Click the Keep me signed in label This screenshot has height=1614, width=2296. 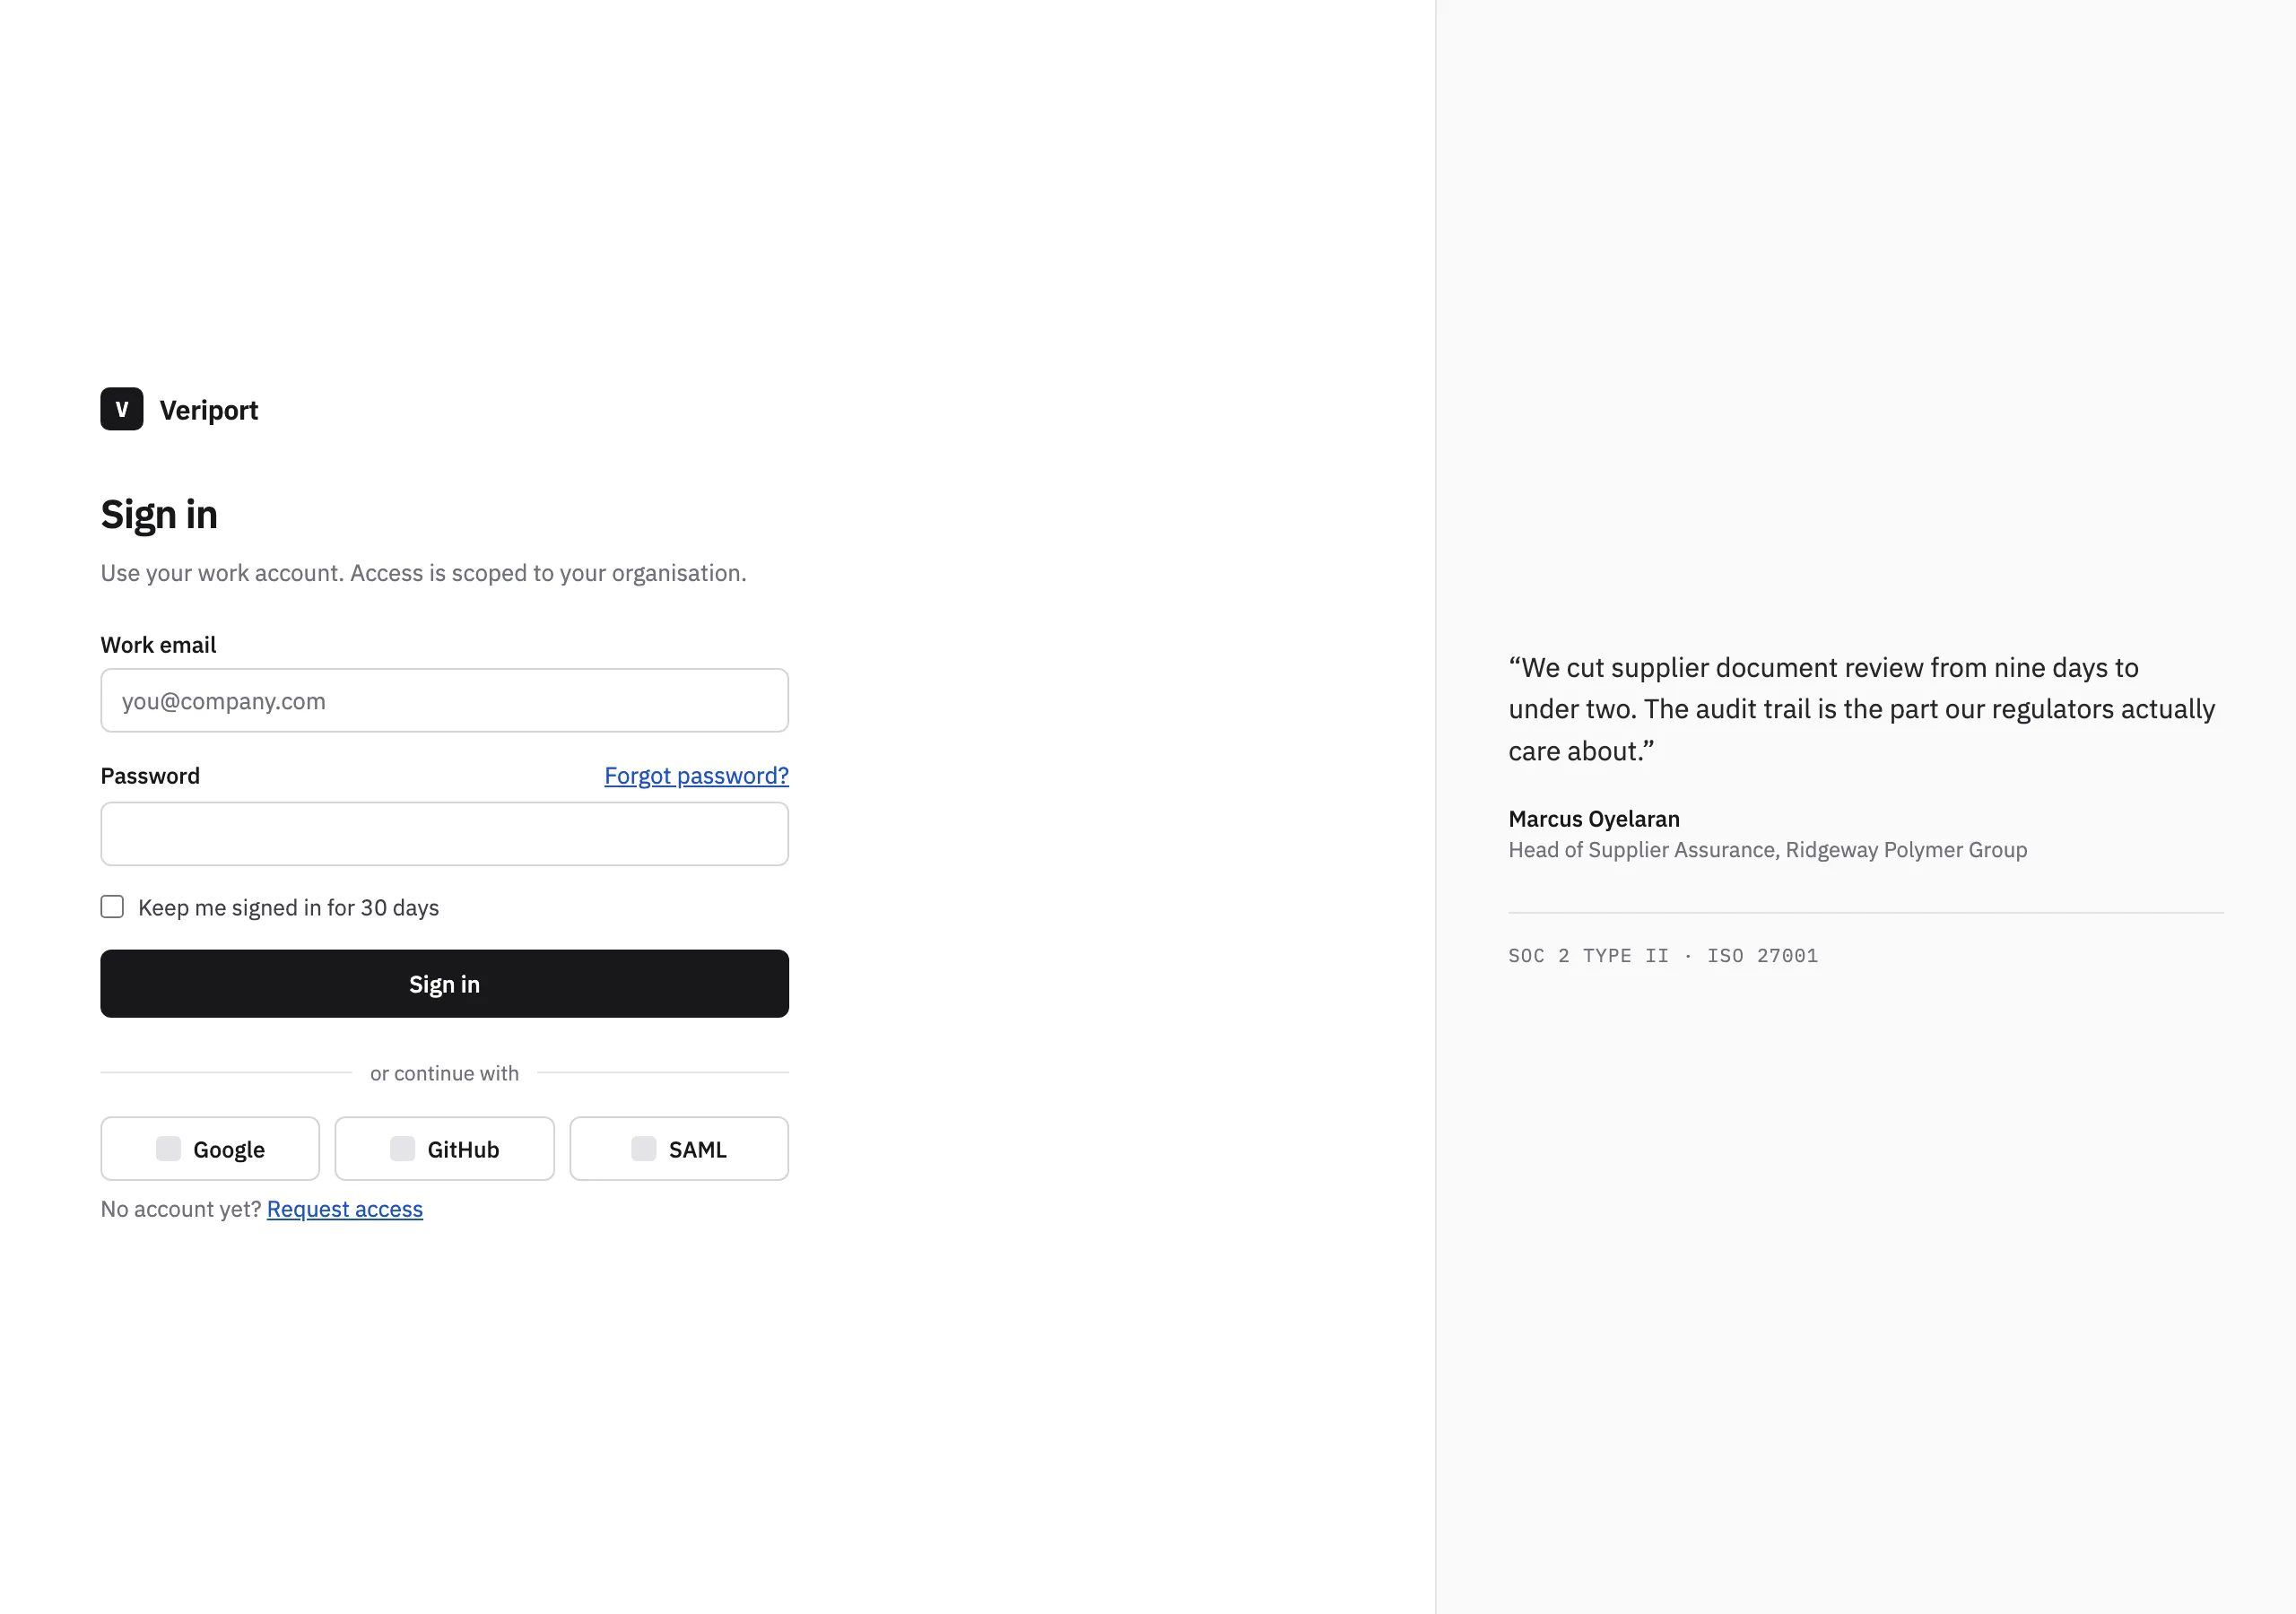[x=288, y=907]
